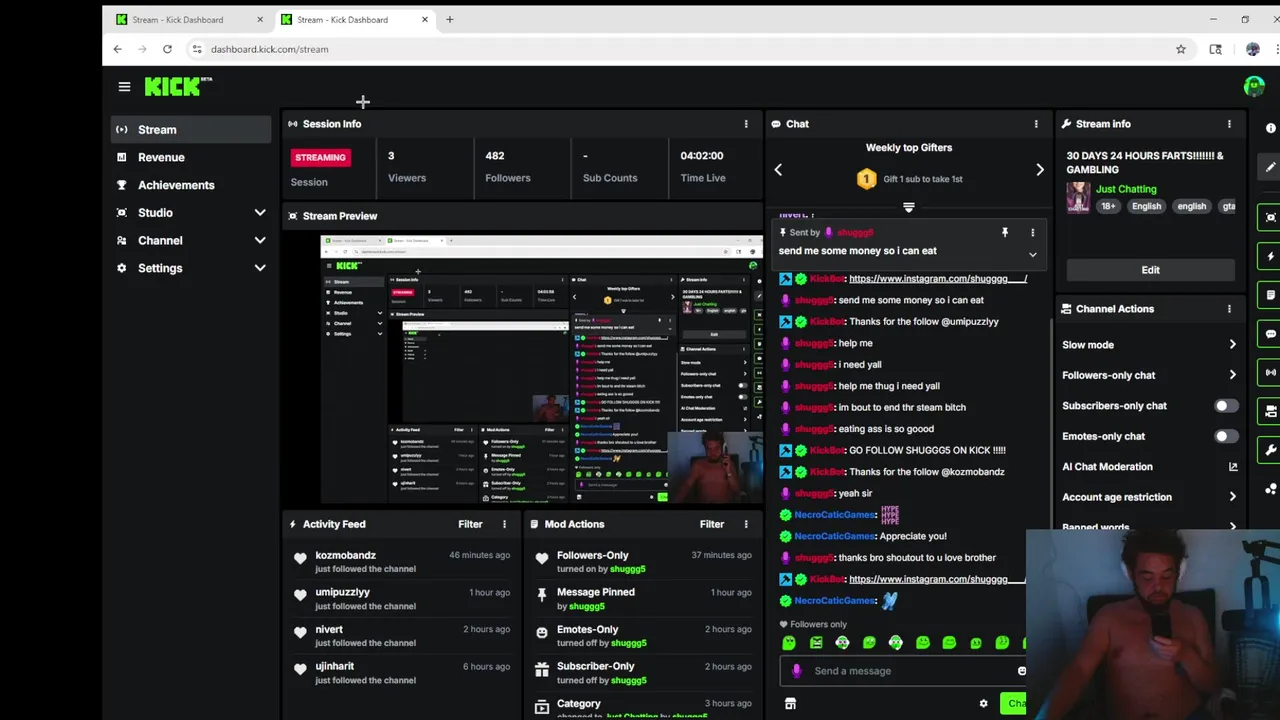Viewport: 1280px width, 720px height.
Task: Click the Edit stream info button
Action: pos(1150,270)
